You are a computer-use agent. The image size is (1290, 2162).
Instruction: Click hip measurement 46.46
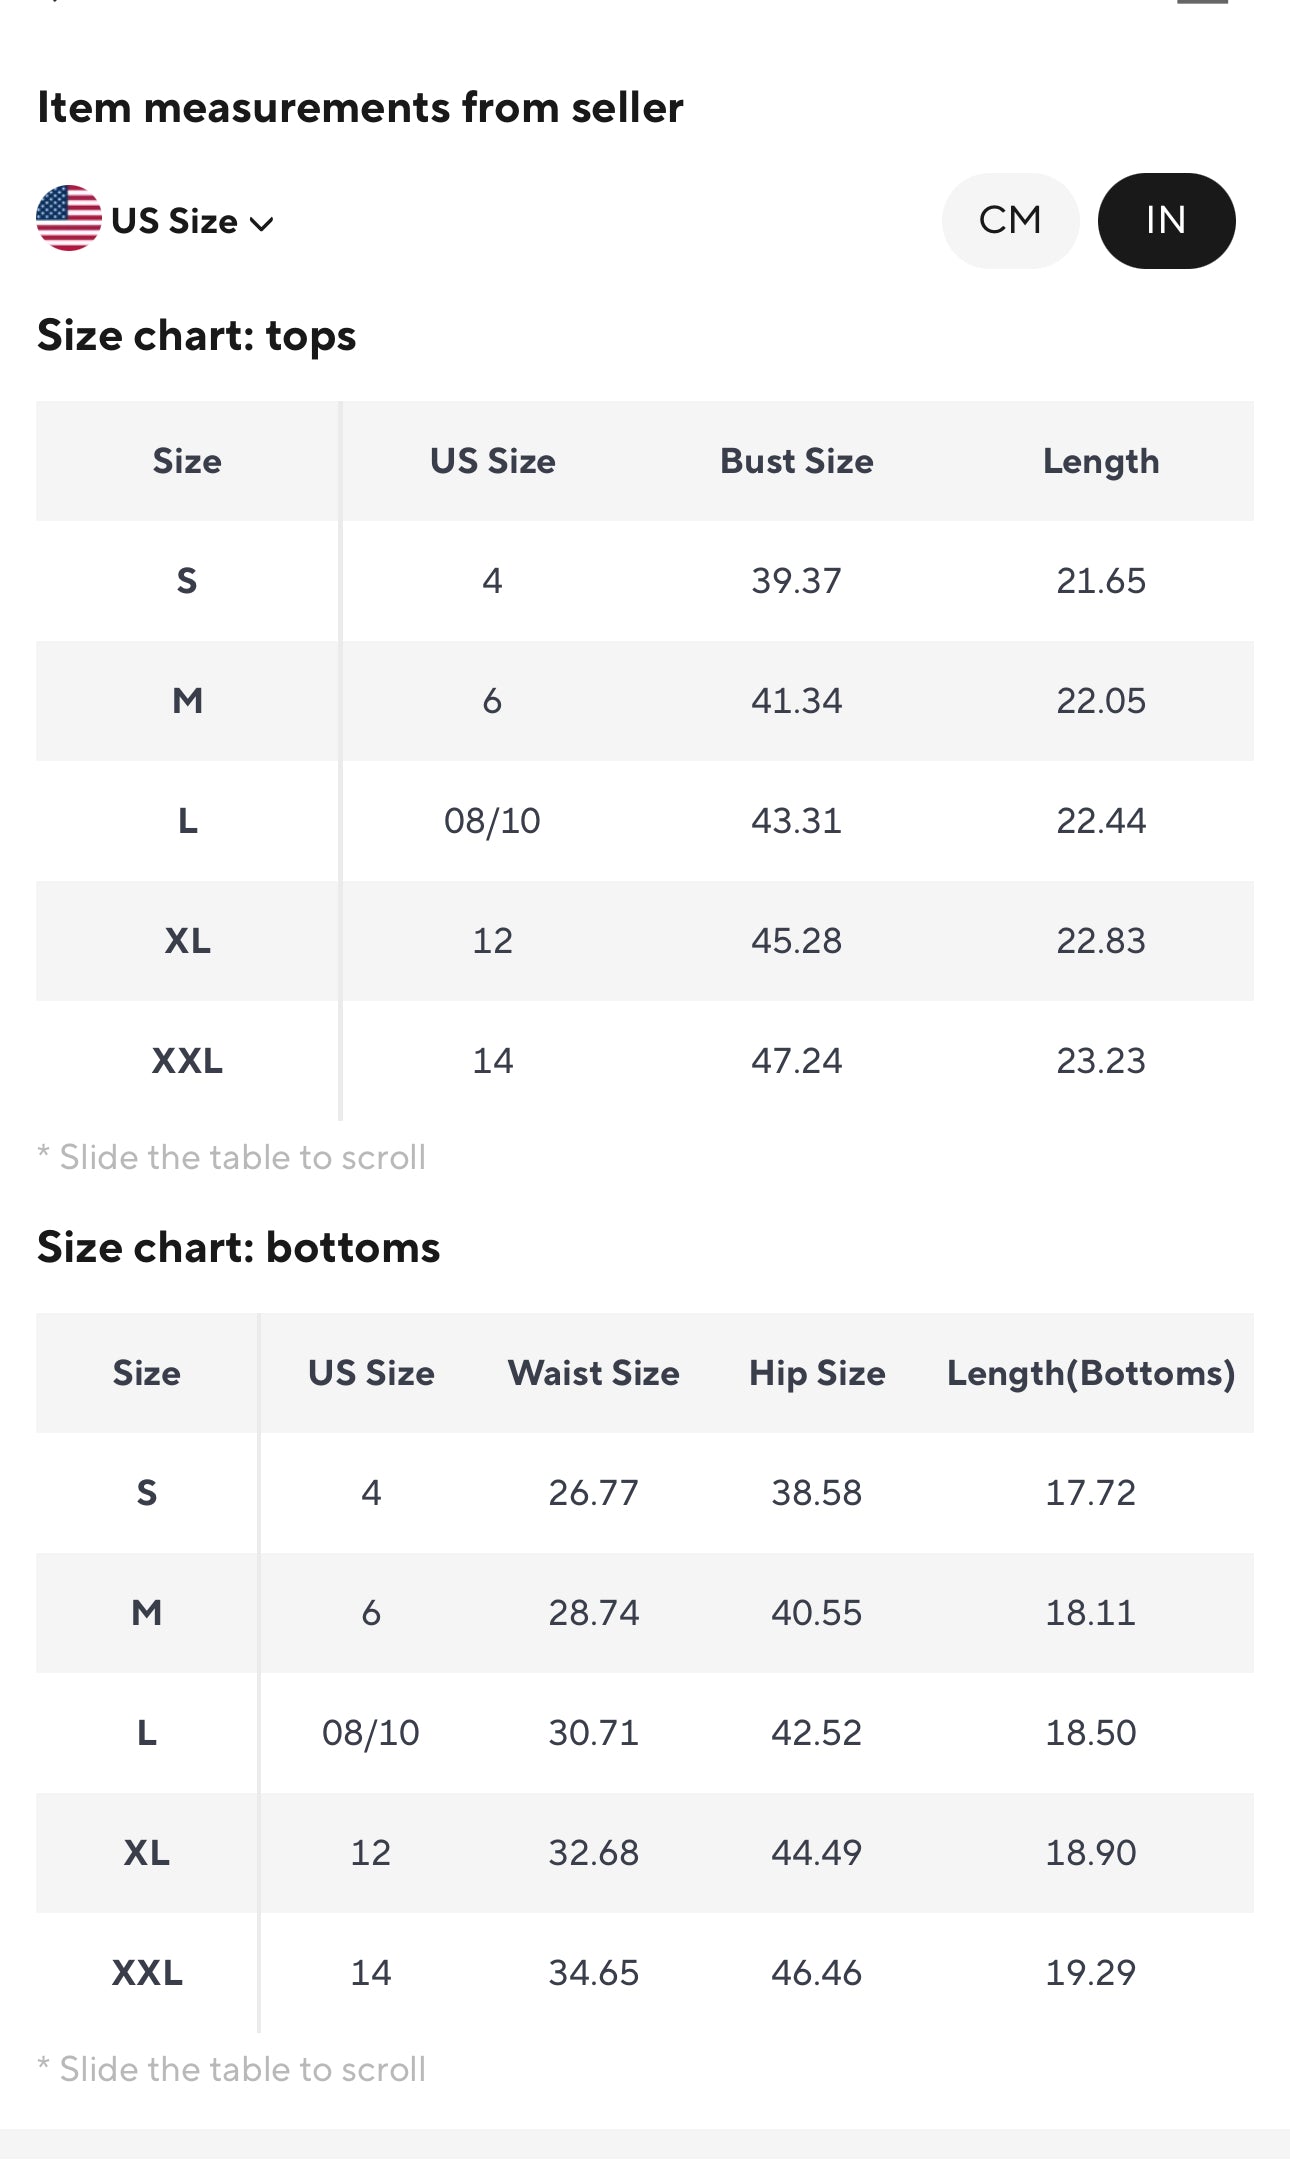(x=816, y=1973)
